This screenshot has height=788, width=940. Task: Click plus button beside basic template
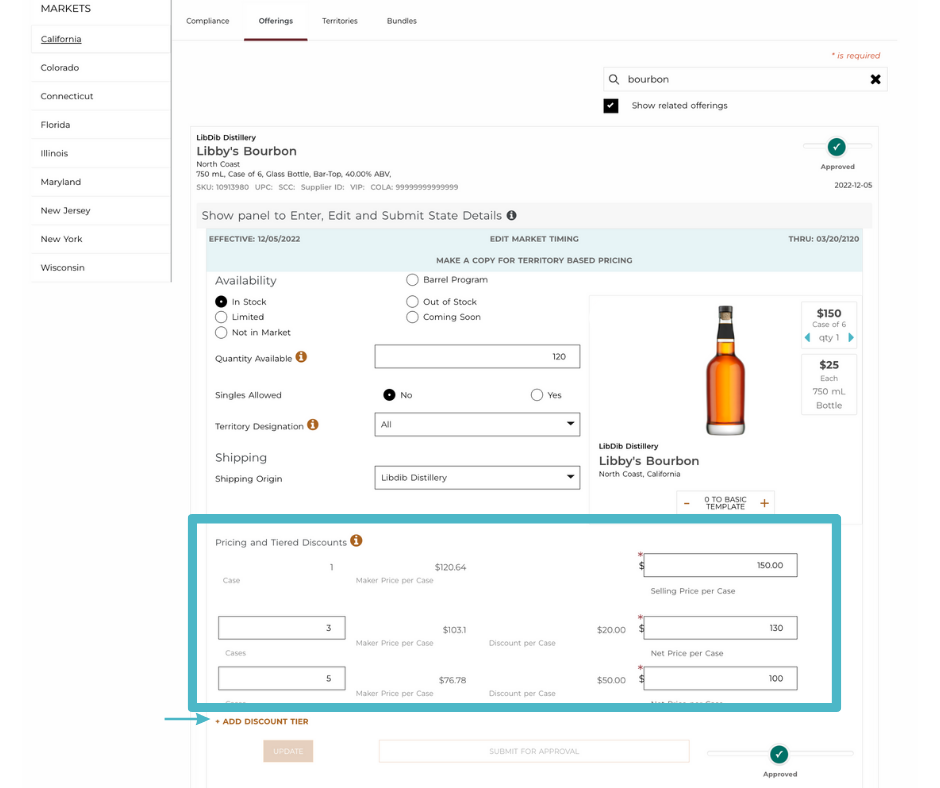click(764, 503)
